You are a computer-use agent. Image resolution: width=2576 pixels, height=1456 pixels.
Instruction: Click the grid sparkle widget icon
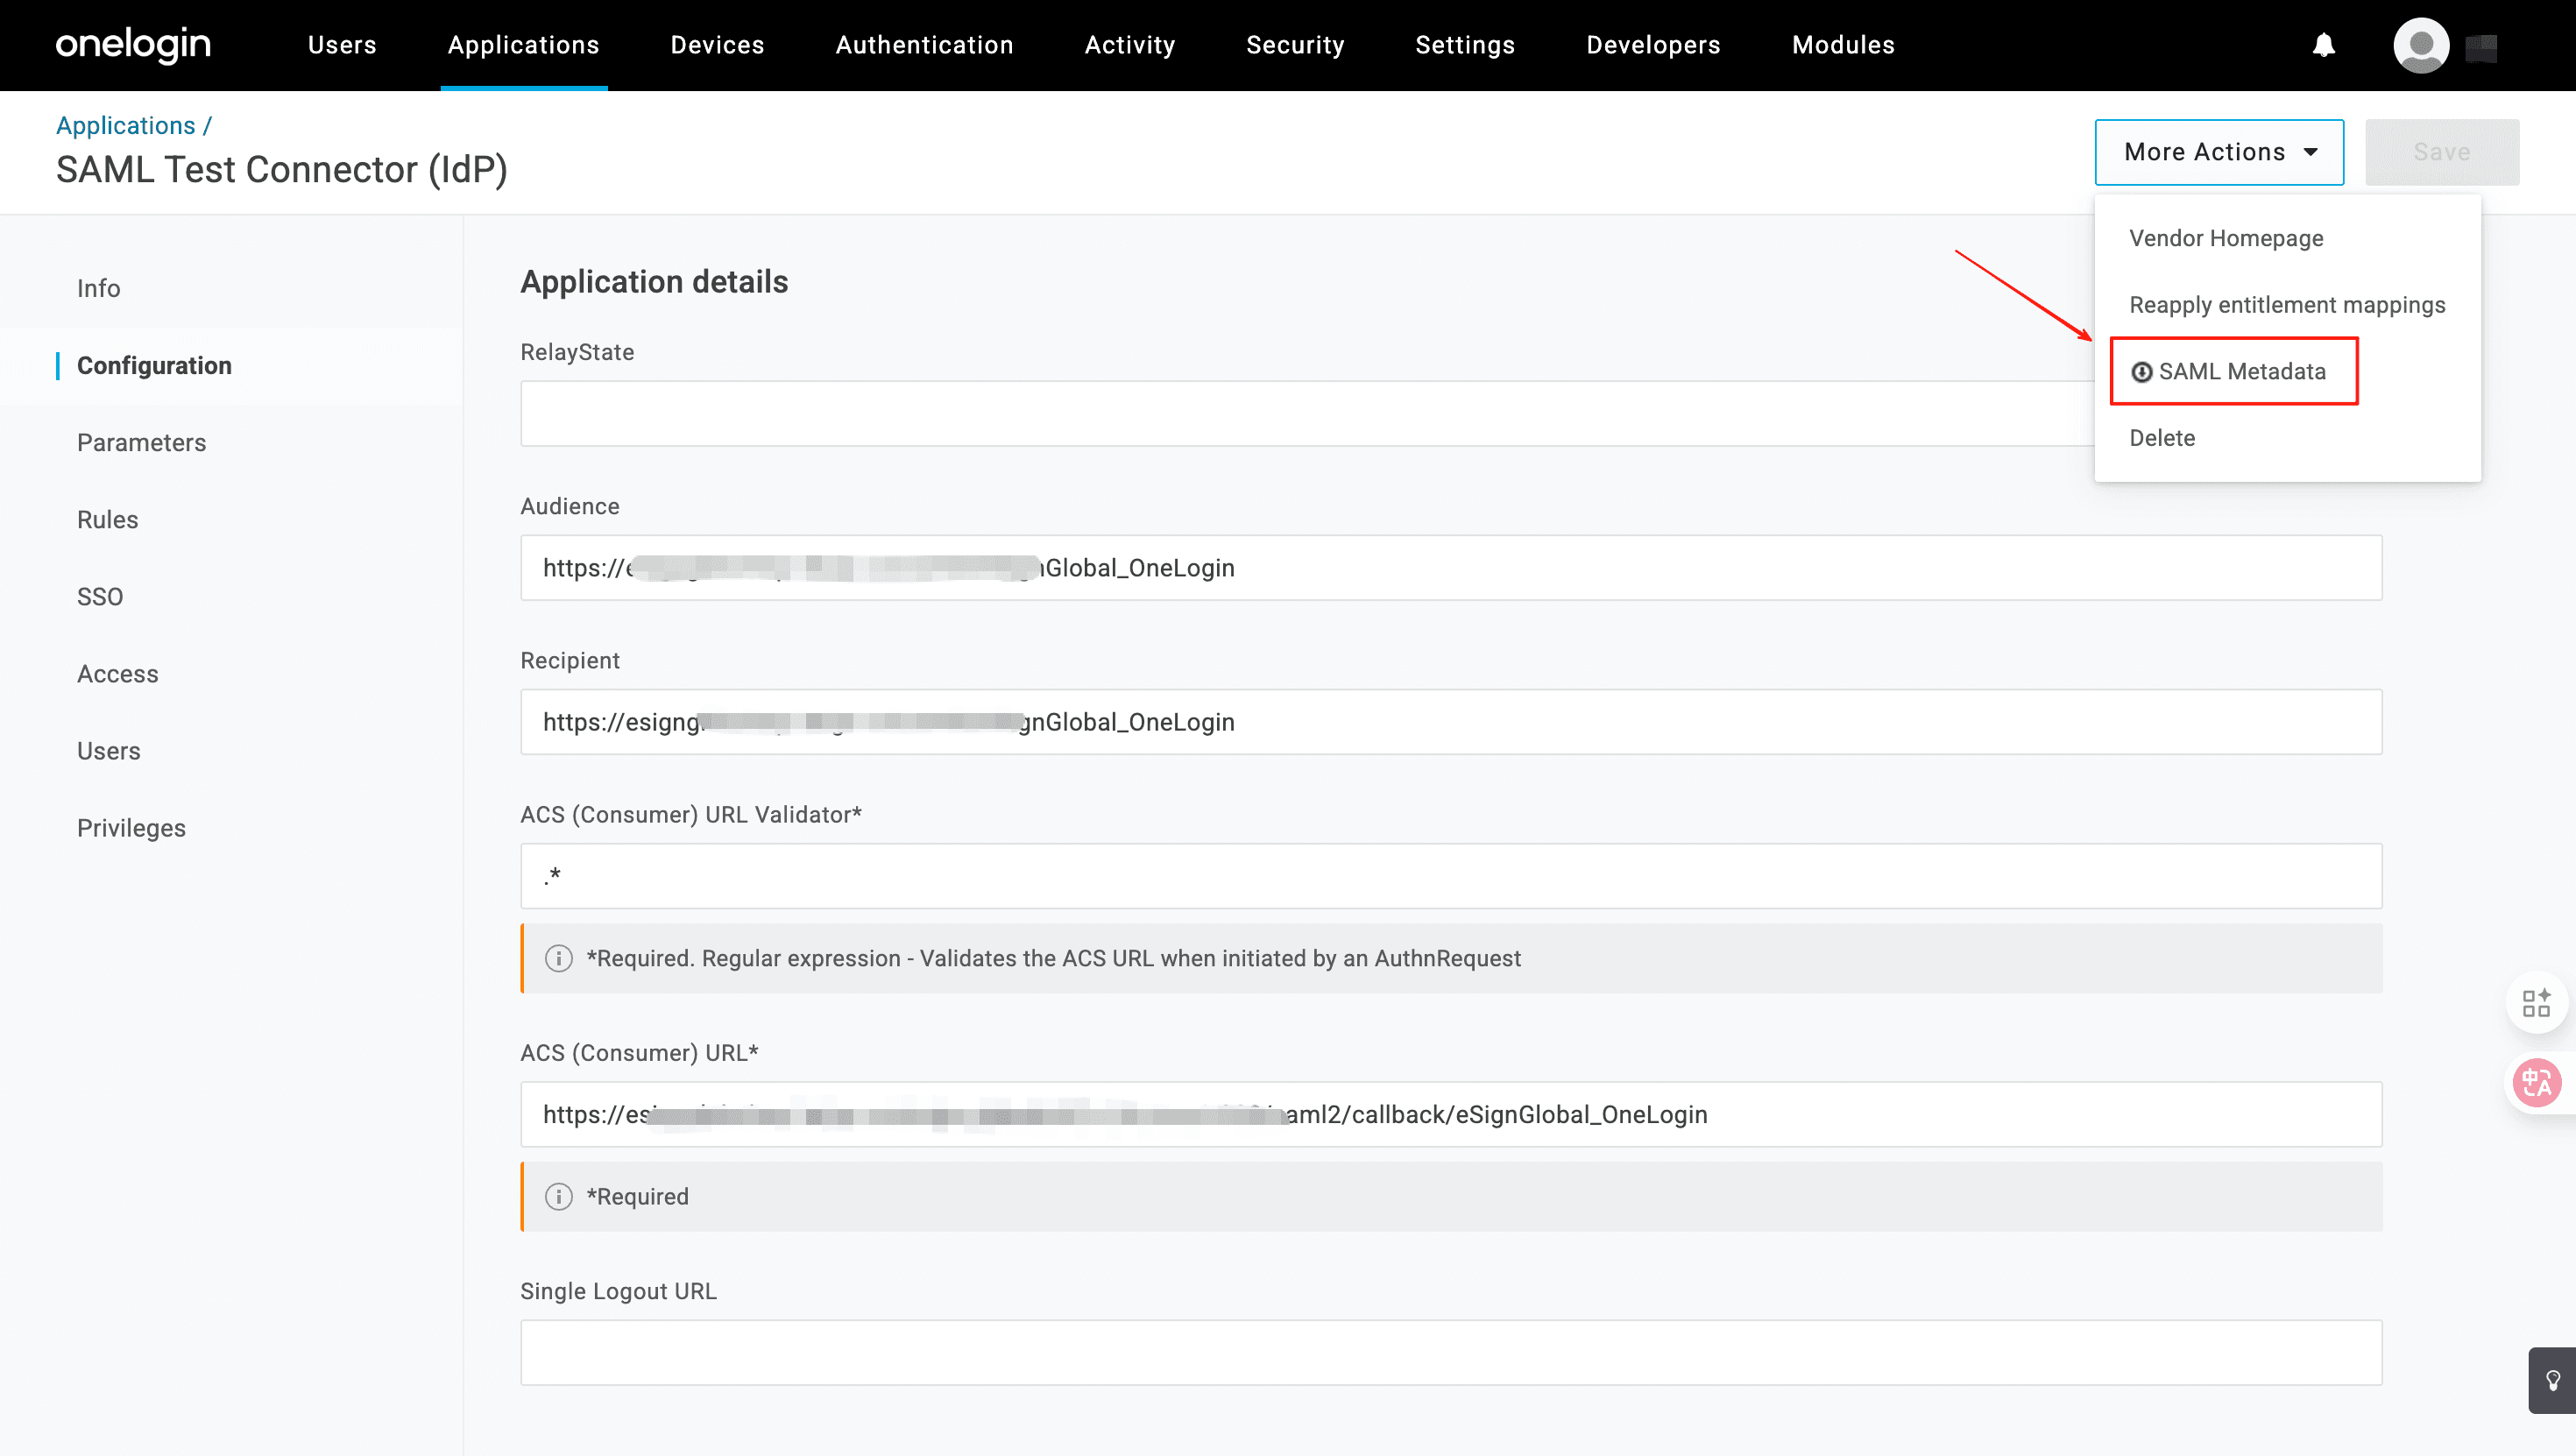click(2537, 1002)
